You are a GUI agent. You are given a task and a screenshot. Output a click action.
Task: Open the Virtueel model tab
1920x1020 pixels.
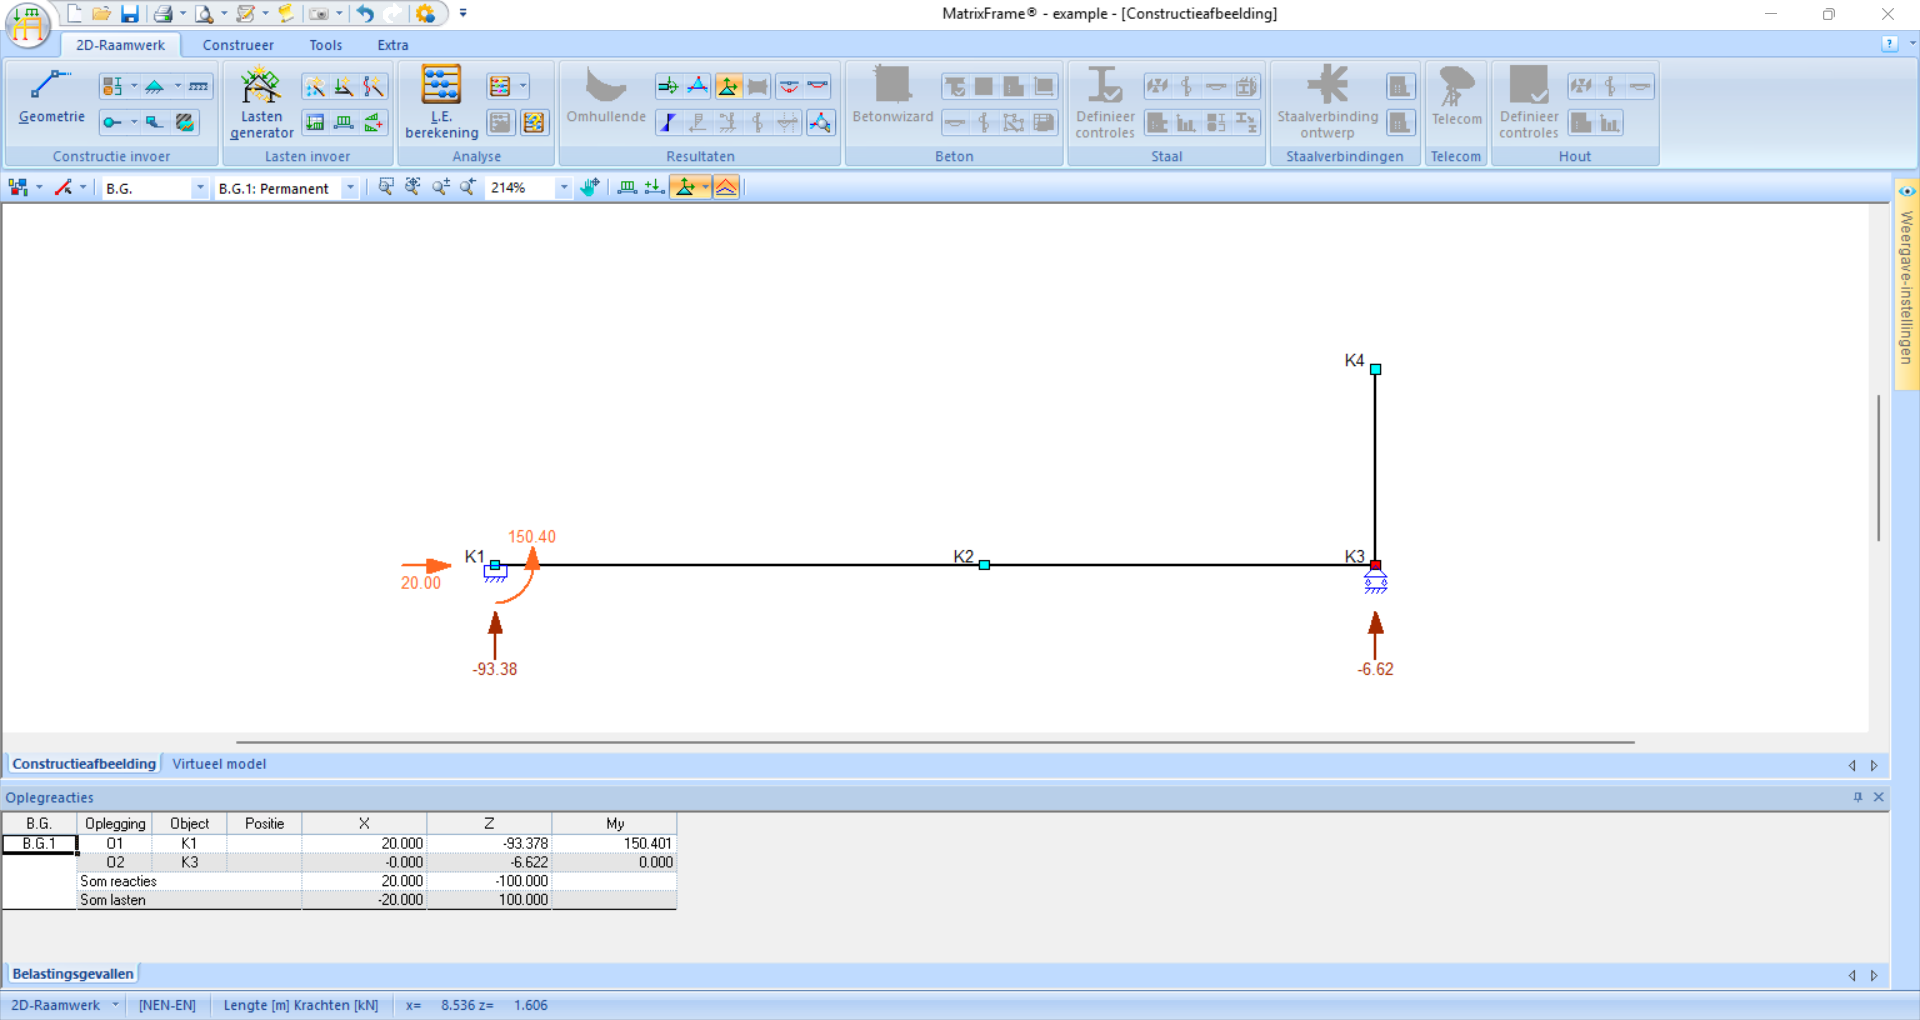[x=219, y=764]
